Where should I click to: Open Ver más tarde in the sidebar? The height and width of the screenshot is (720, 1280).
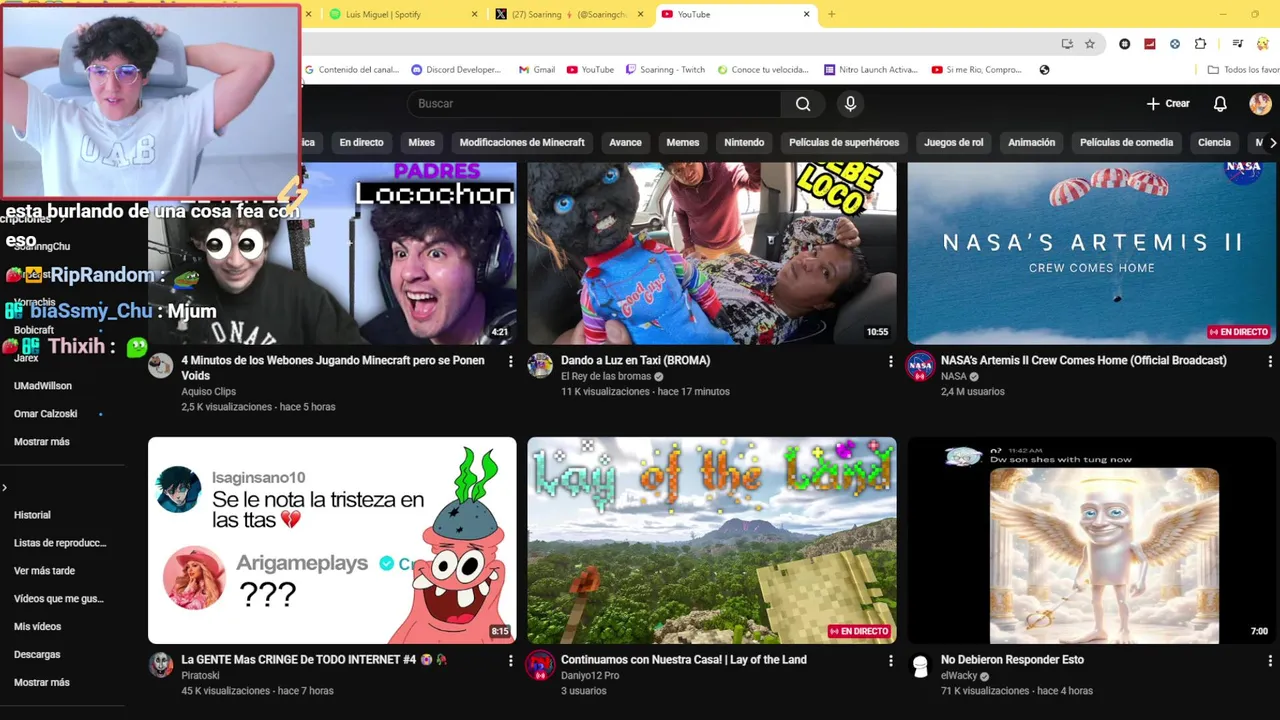(44, 571)
